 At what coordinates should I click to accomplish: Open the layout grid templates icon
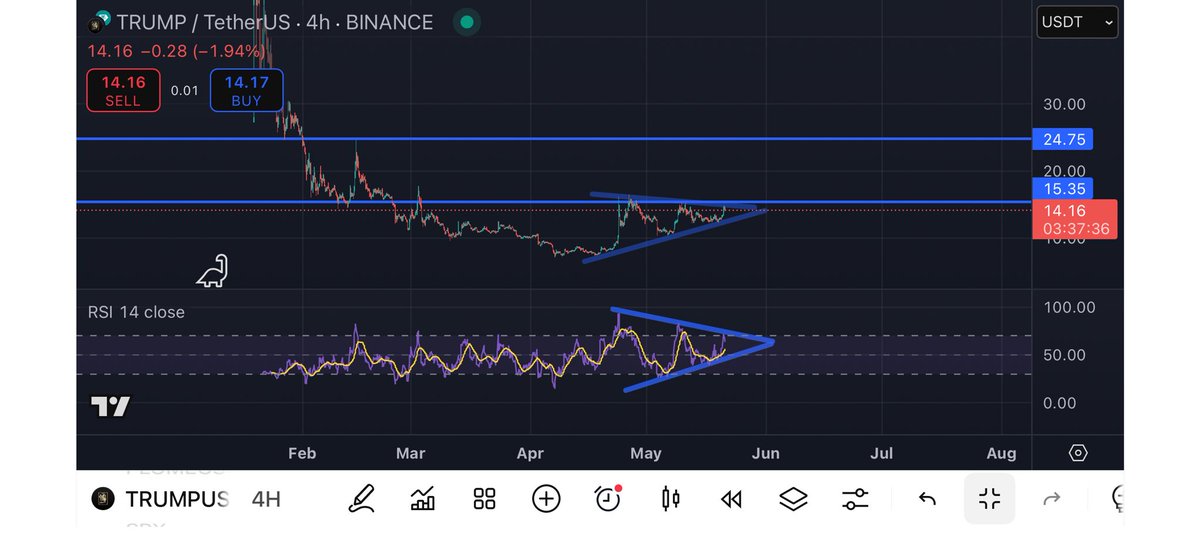click(x=485, y=498)
